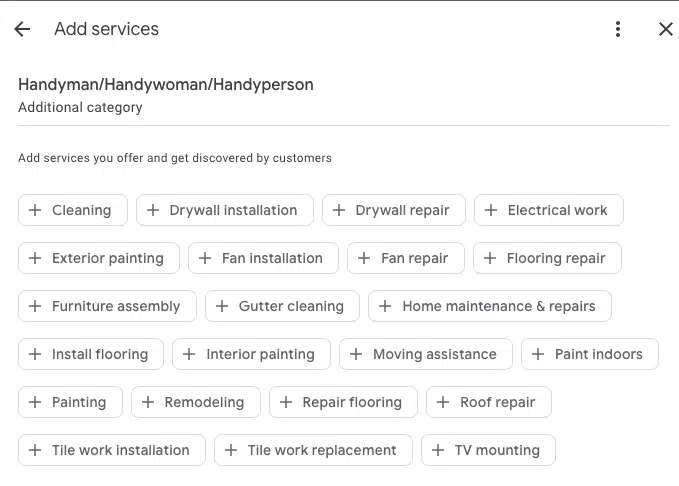Select the Paint indoors chip

(590, 354)
